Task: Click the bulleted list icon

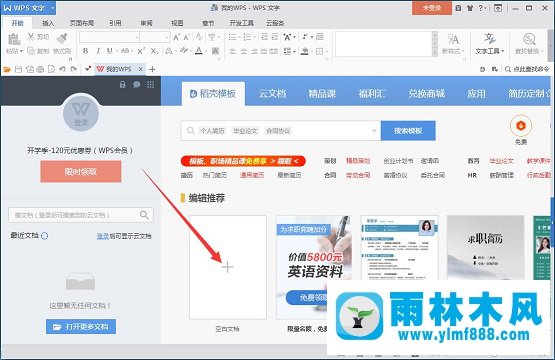Action: (x=233, y=37)
